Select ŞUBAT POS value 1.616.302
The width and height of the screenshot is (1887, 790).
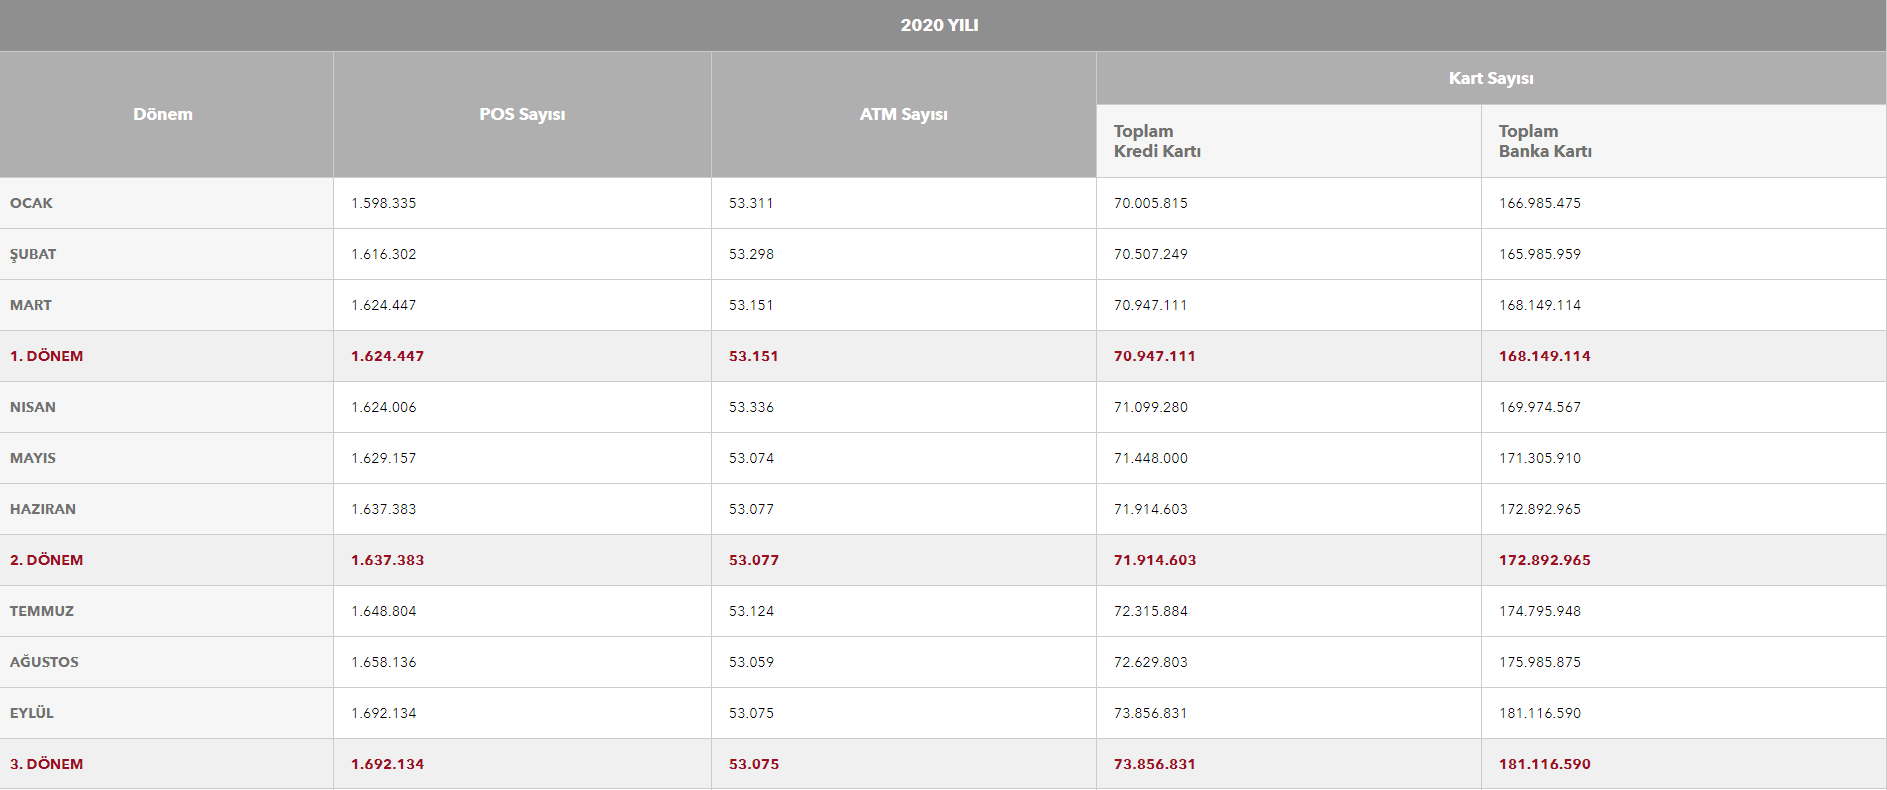coord(384,254)
